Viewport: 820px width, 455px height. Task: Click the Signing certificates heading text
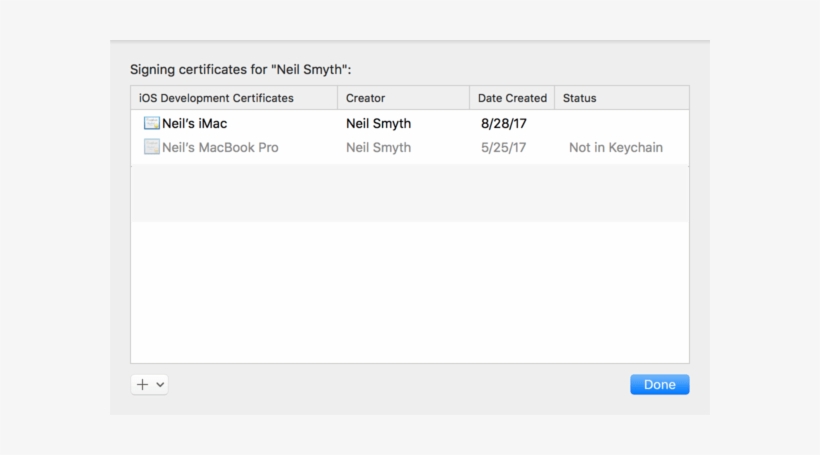click(240, 70)
